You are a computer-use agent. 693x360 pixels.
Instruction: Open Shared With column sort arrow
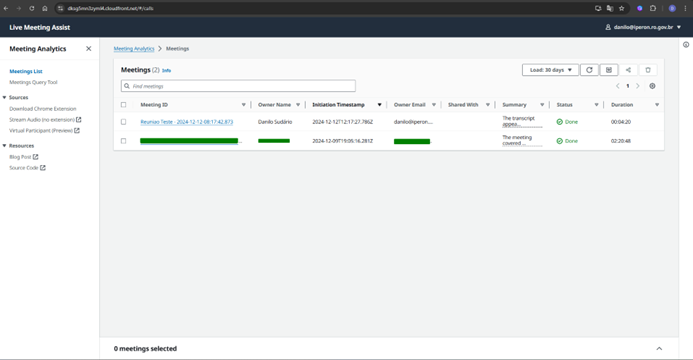[x=487, y=105]
